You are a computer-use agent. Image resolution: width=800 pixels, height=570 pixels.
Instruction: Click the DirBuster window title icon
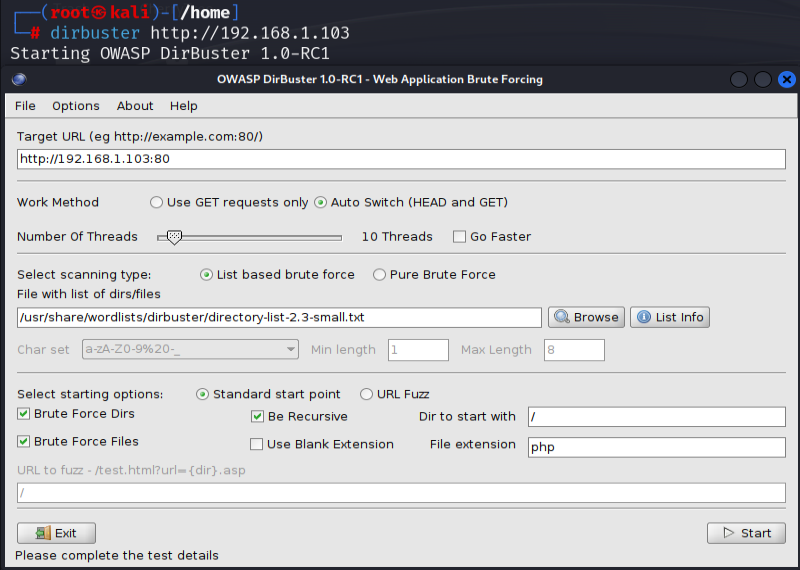[x=19, y=80]
